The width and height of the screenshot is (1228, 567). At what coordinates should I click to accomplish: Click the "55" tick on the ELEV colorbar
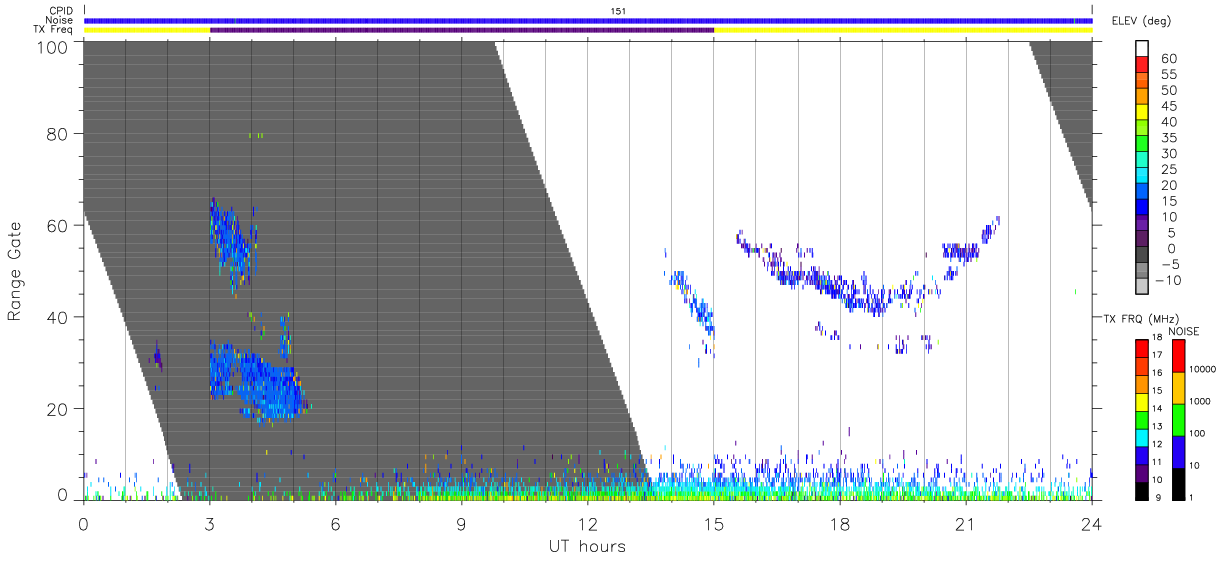point(1168,75)
